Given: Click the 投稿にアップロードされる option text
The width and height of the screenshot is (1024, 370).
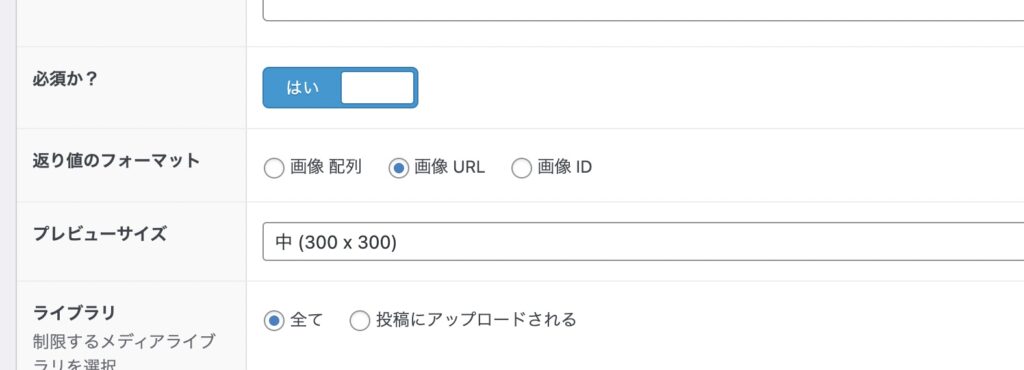Looking at the screenshot, I should (476, 320).
